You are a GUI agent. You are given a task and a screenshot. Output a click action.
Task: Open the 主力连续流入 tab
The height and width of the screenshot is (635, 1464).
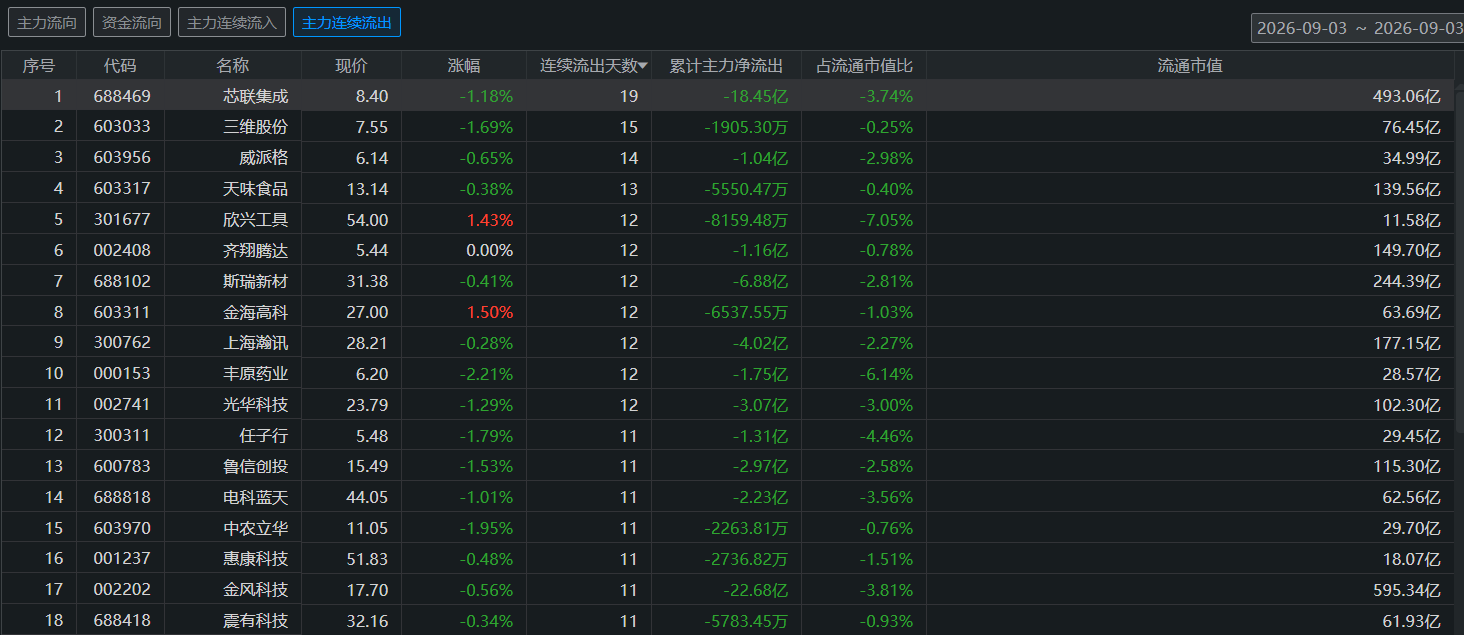point(232,22)
